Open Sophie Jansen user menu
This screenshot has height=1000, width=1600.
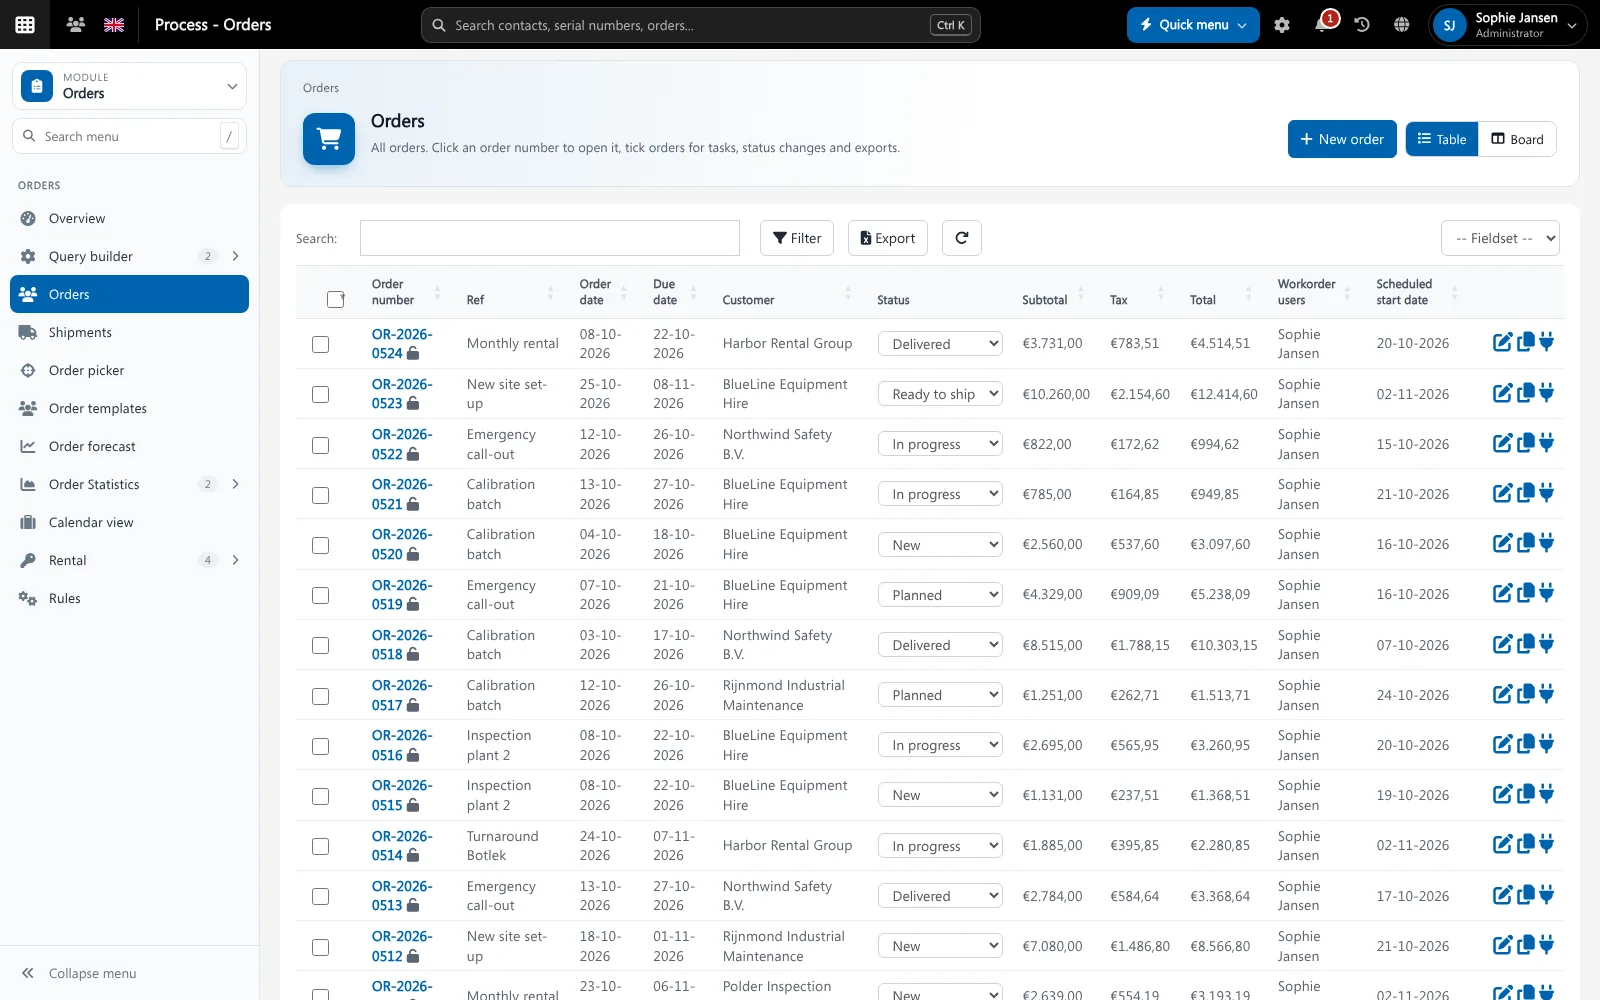(1509, 25)
